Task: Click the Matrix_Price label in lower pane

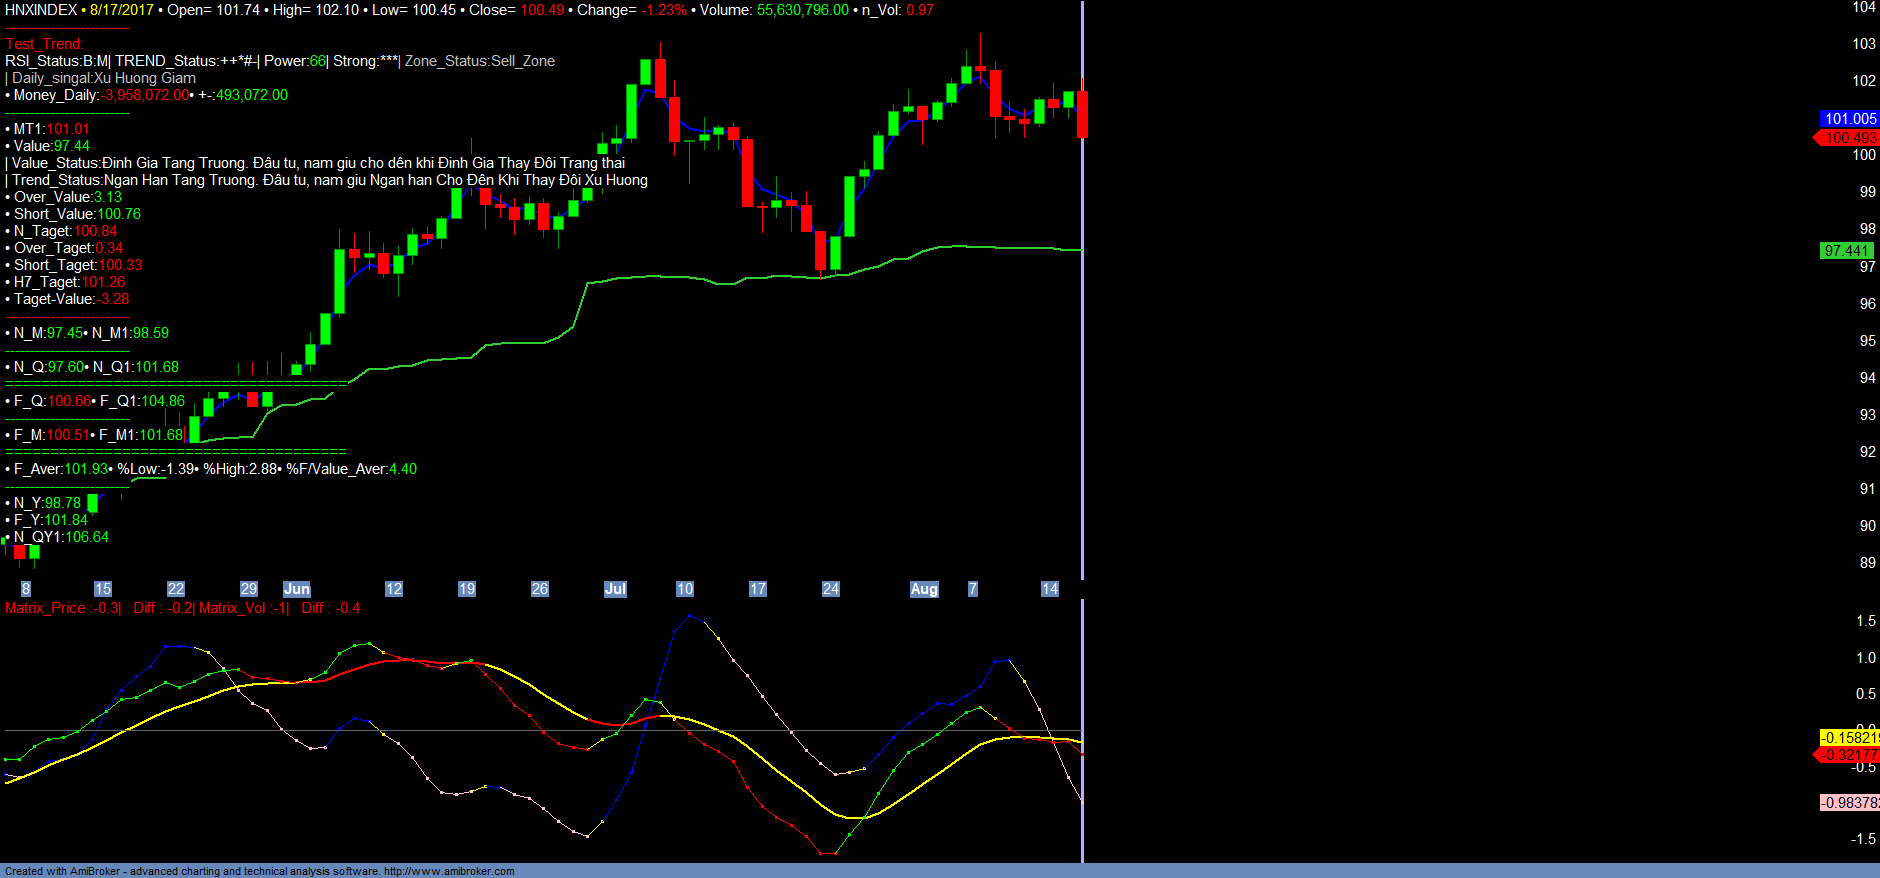Action: click(x=46, y=608)
